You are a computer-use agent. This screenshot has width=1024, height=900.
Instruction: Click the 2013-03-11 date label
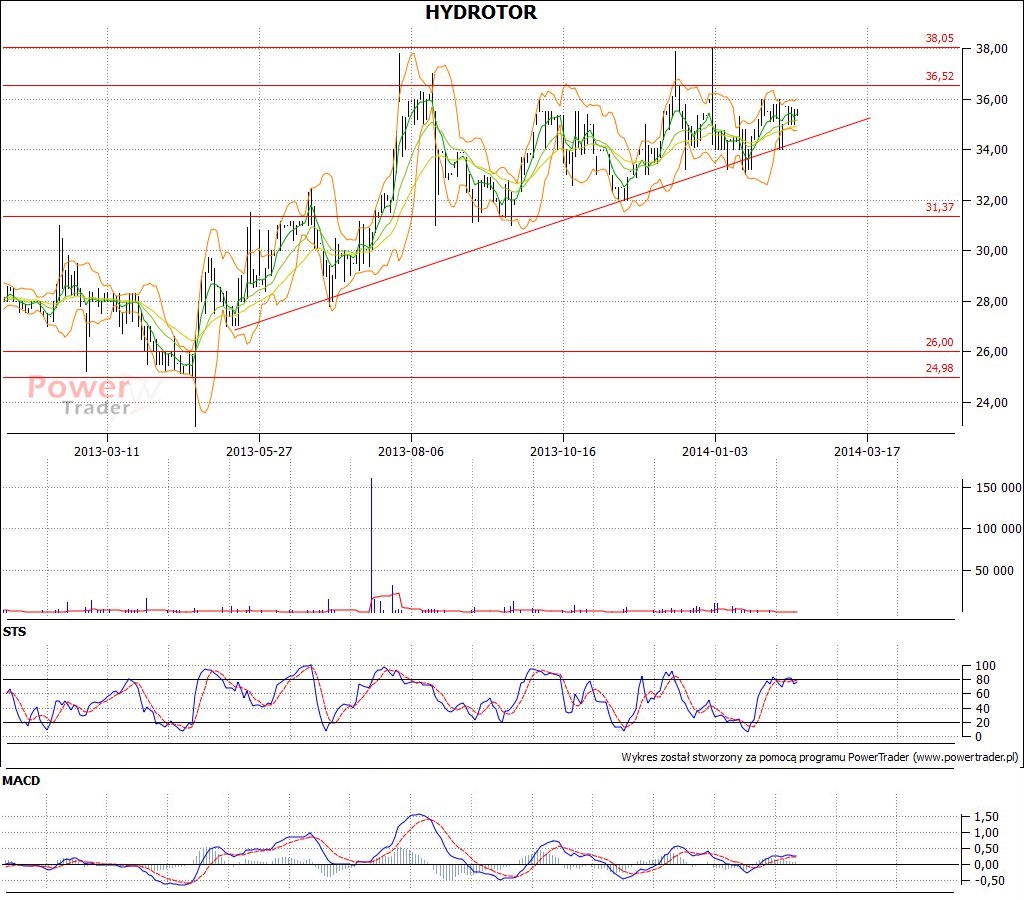coord(106,451)
